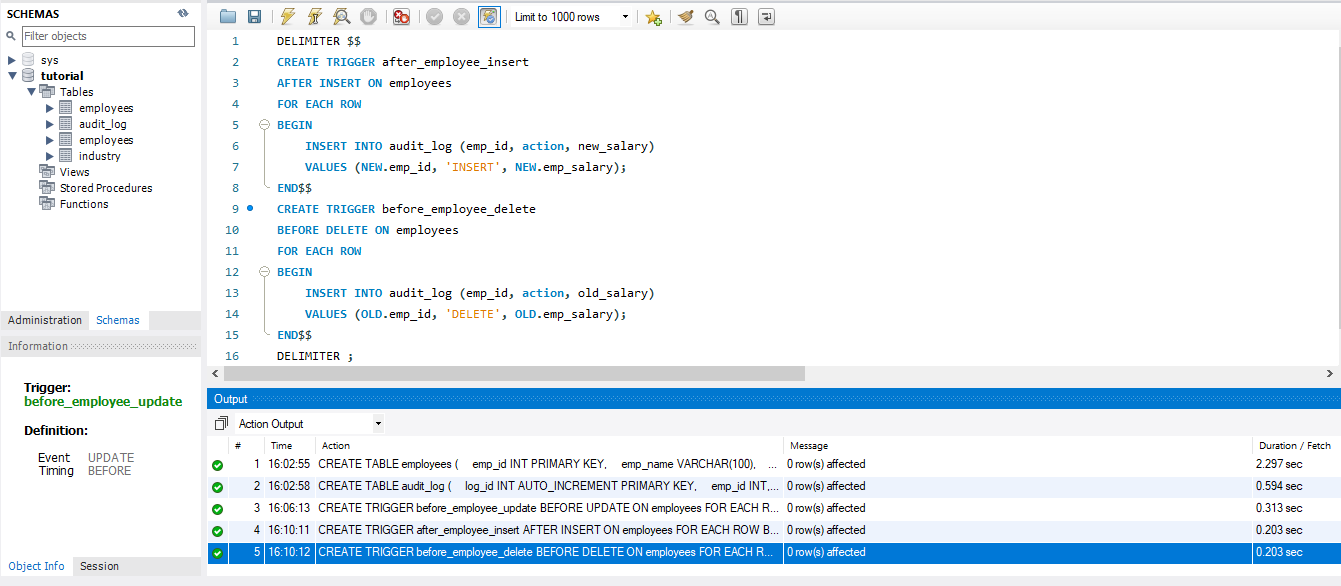Toggle auto-commit mode
This screenshot has width=1341, height=586.
(x=489, y=16)
